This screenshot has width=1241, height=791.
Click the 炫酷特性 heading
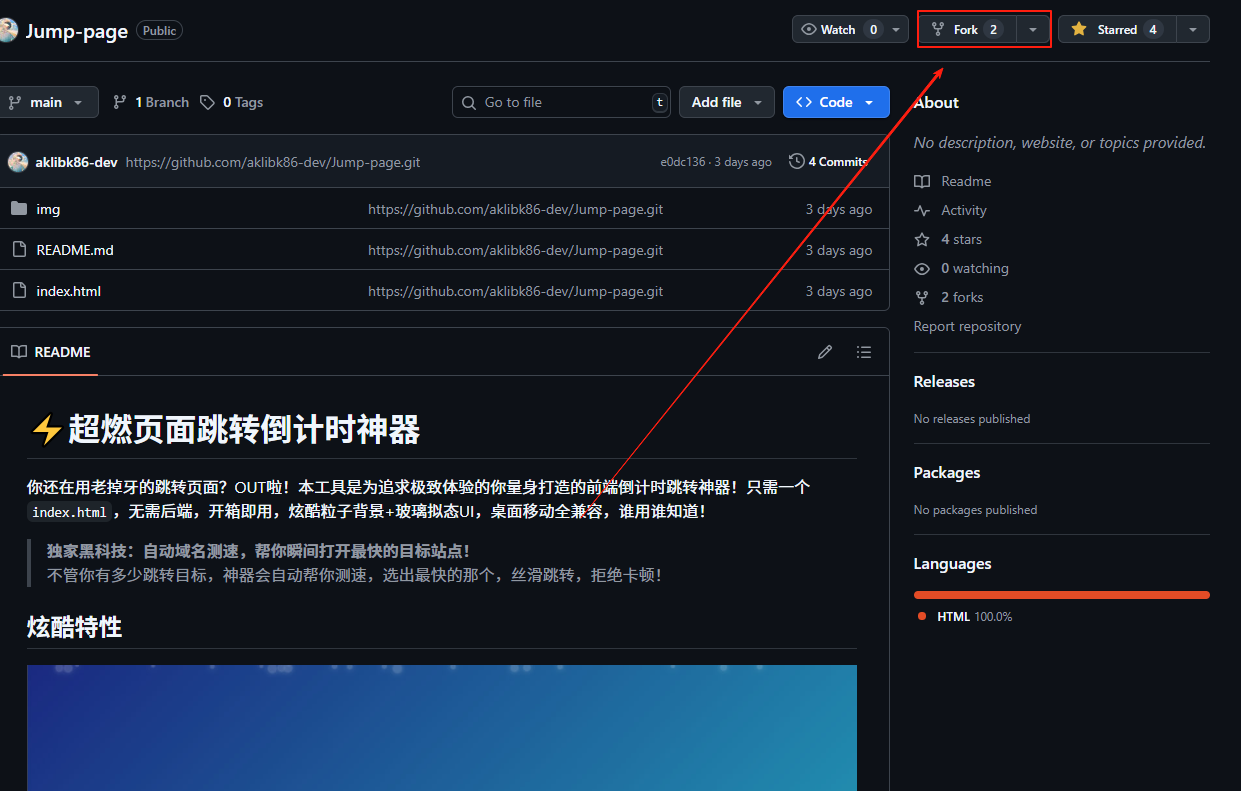coord(75,627)
